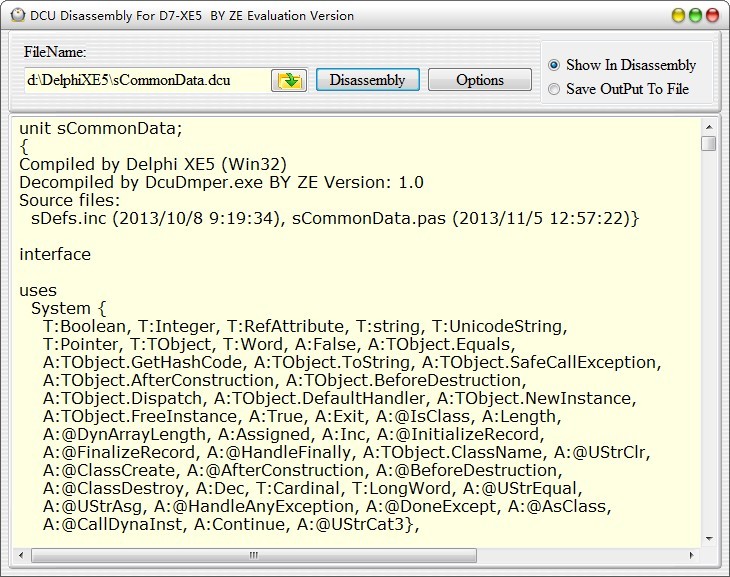Click the horizontal scrollbar left arrow
The width and height of the screenshot is (730, 577).
19,555
